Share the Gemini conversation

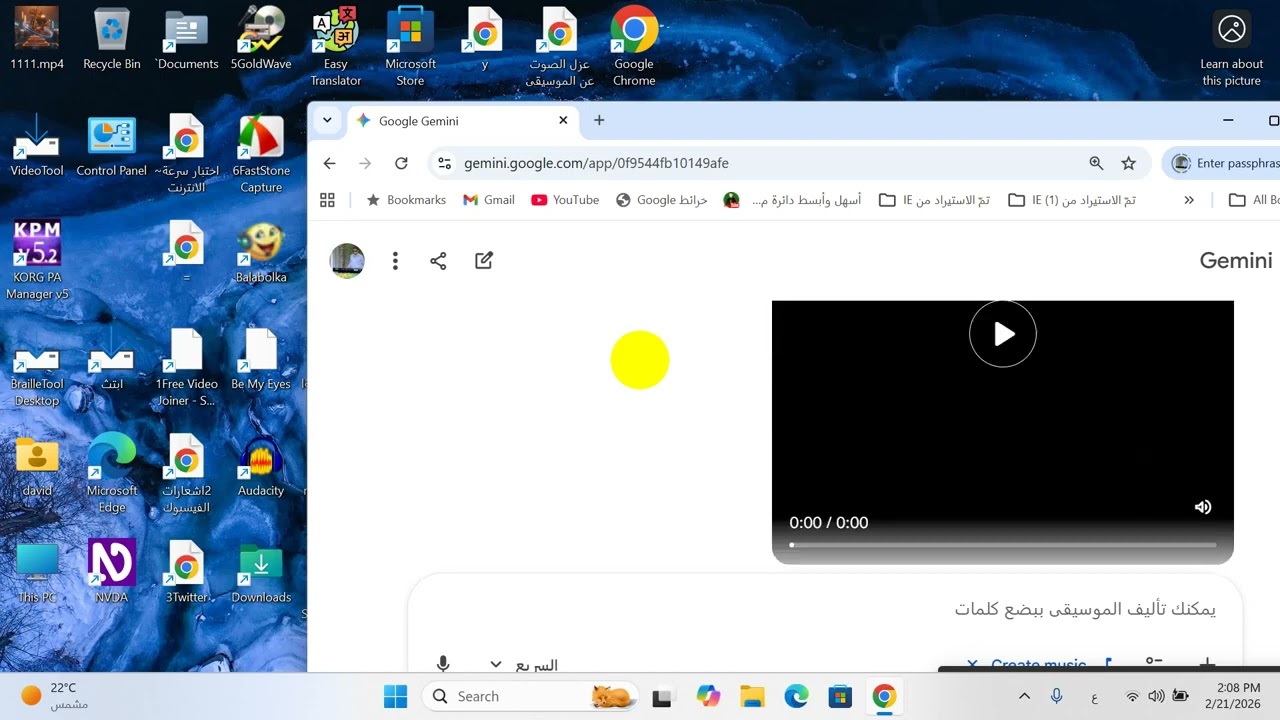(438, 261)
